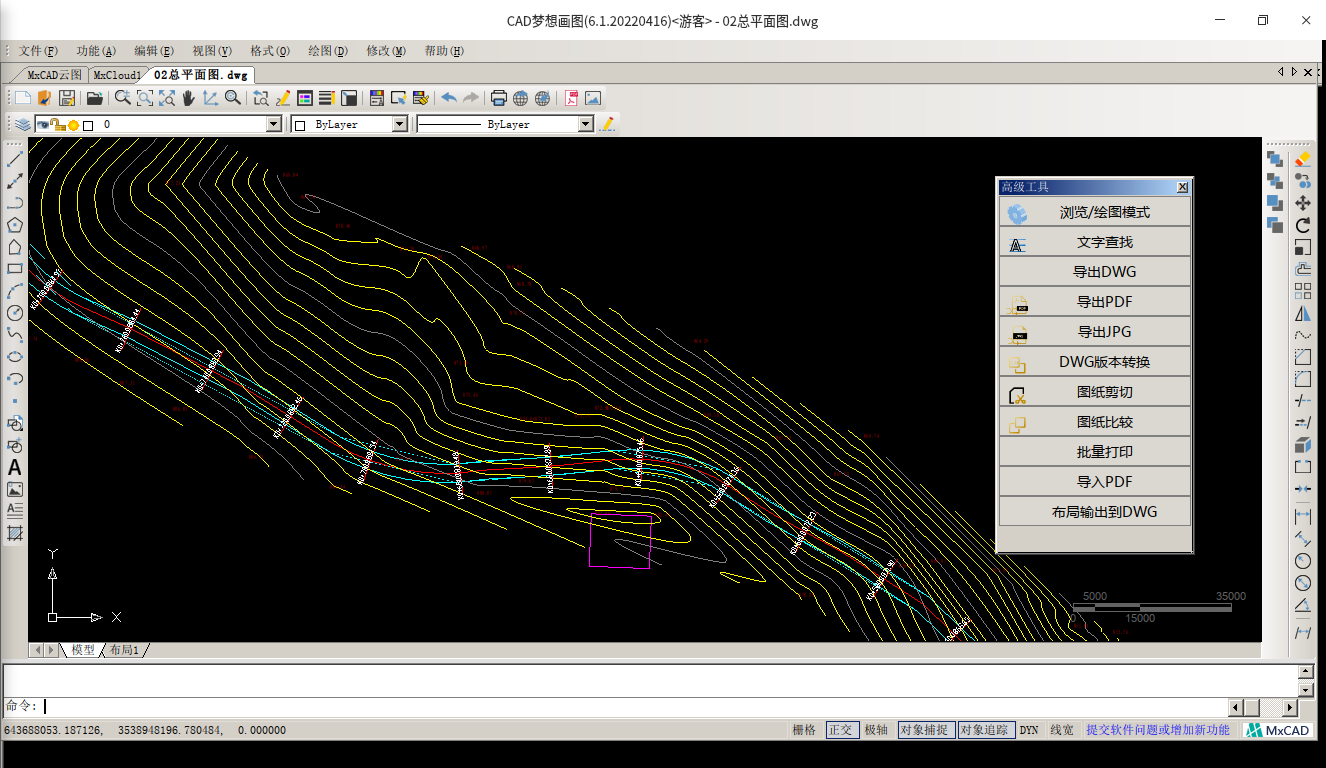
Task: Toggle 对象捕捉 object snap
Action: coord(925,730)
